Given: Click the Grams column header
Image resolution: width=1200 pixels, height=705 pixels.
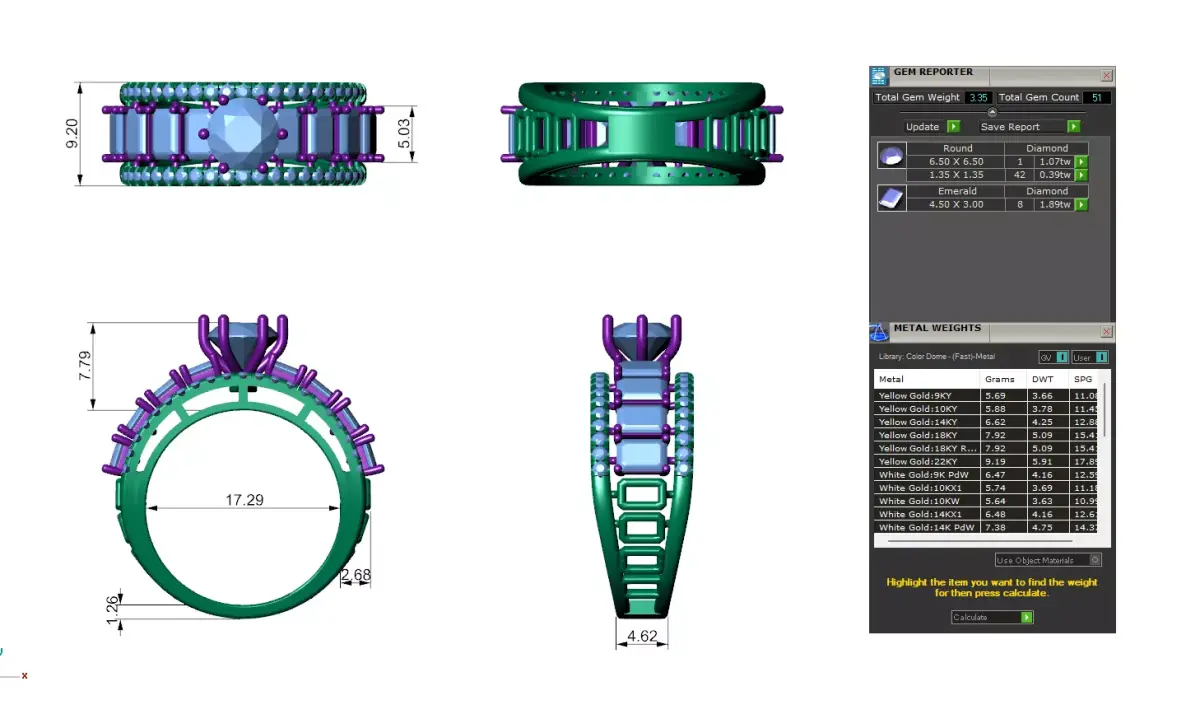Looking at the screenshot, I should click(1005, 379).
